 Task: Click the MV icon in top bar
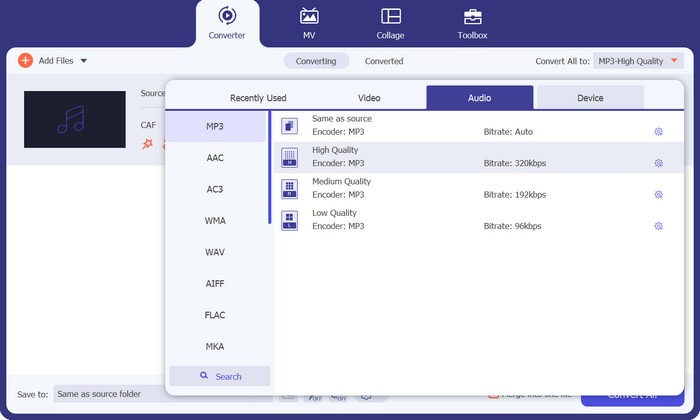(x=309, y=16)
